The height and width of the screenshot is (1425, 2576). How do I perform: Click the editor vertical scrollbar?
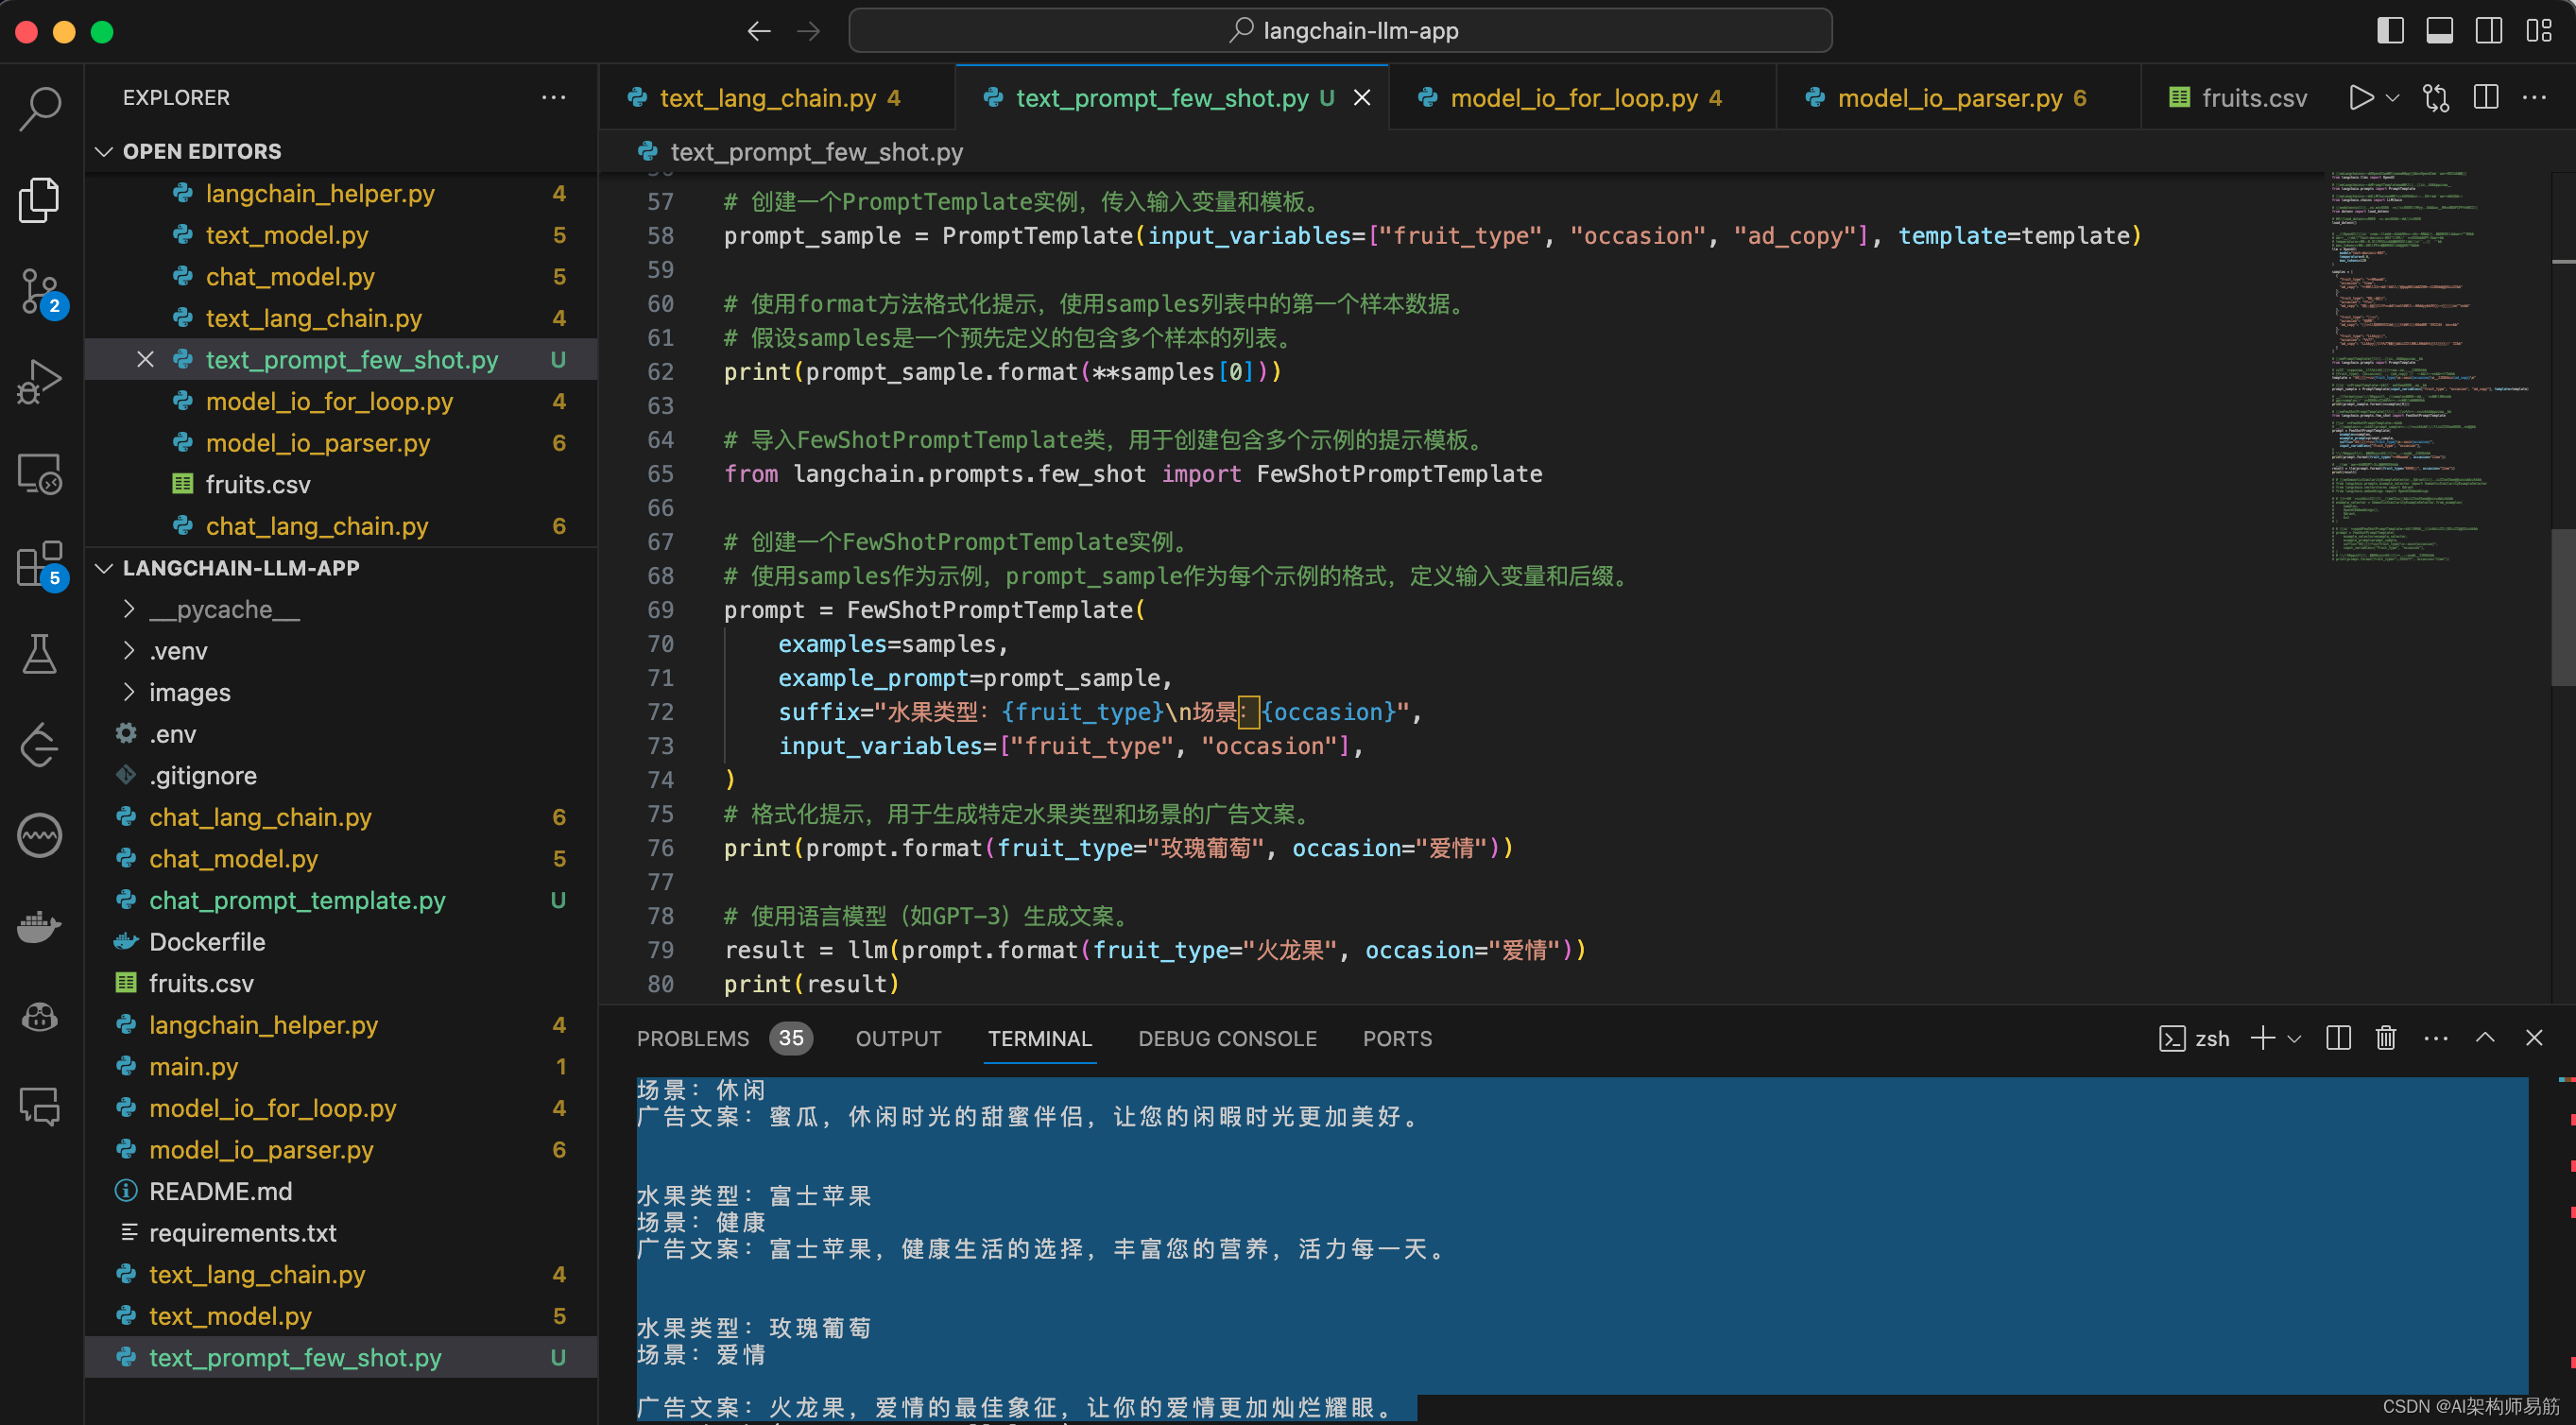2563,607
